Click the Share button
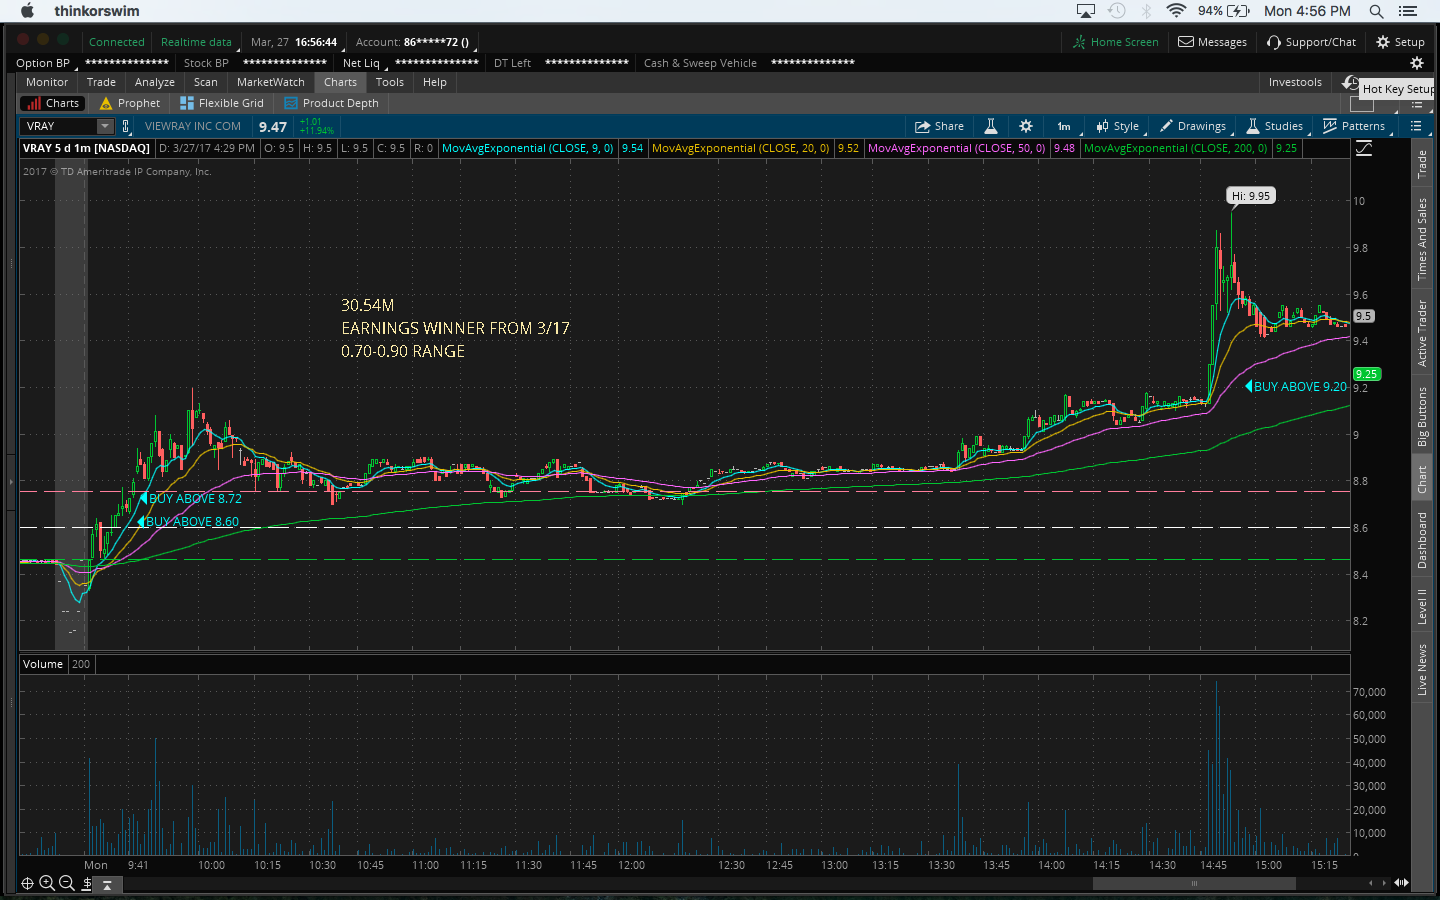 point(939,126)
